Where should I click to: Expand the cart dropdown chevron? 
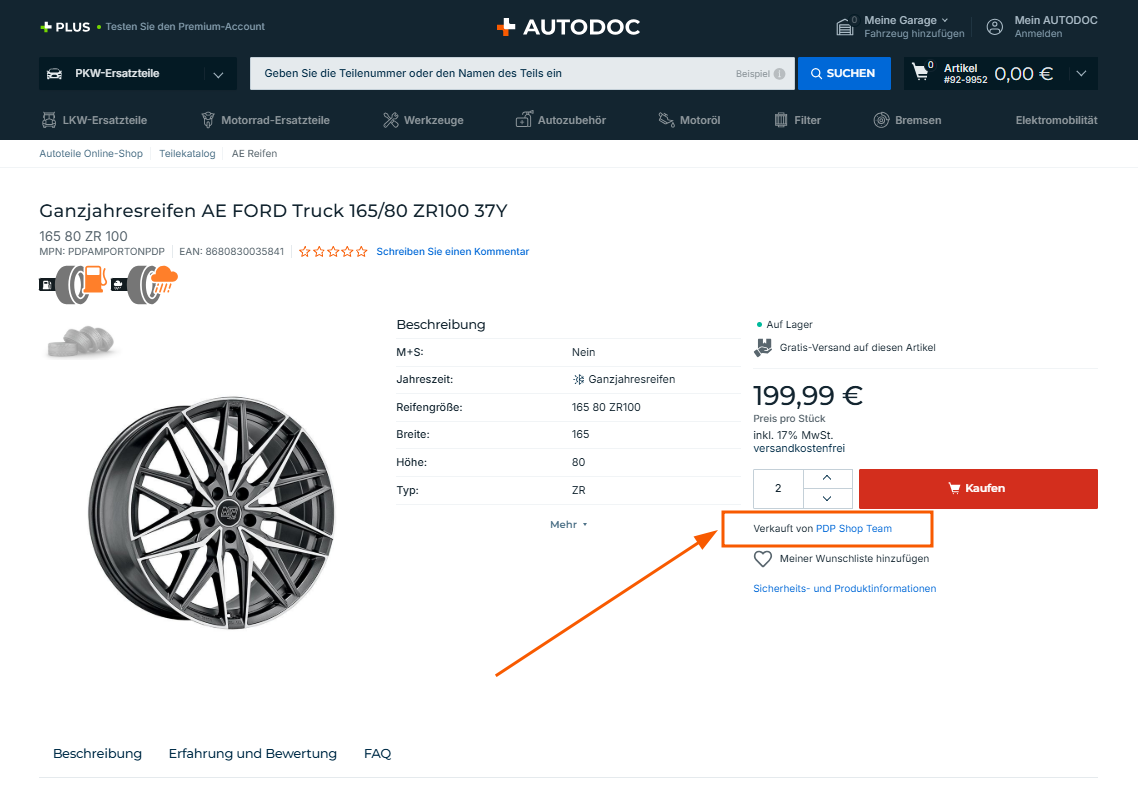1080,73
